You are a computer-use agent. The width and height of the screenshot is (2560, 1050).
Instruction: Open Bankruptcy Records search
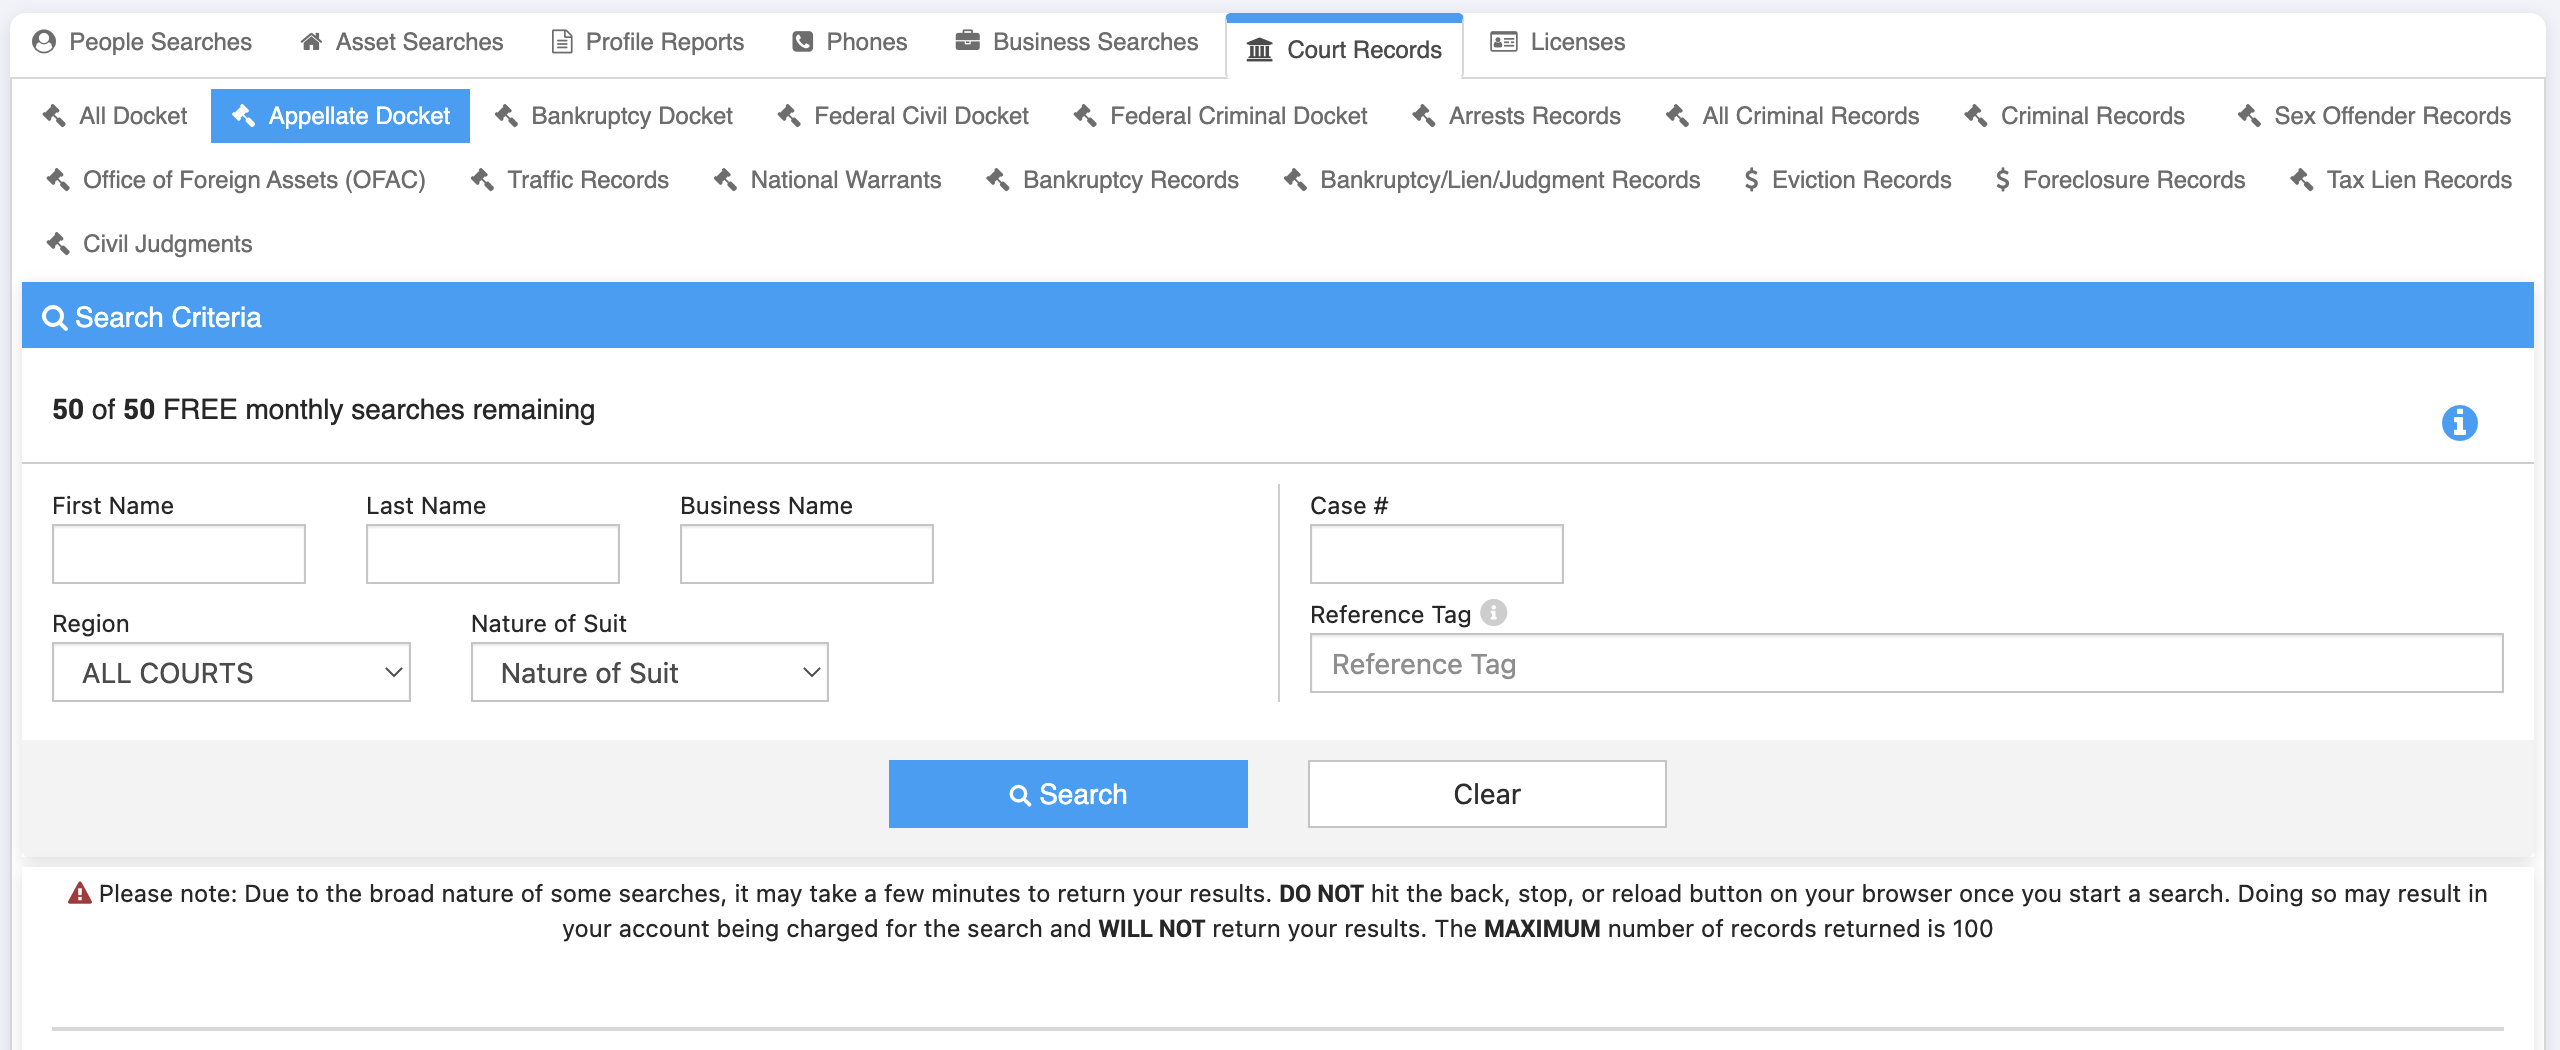coord(1112,180)
